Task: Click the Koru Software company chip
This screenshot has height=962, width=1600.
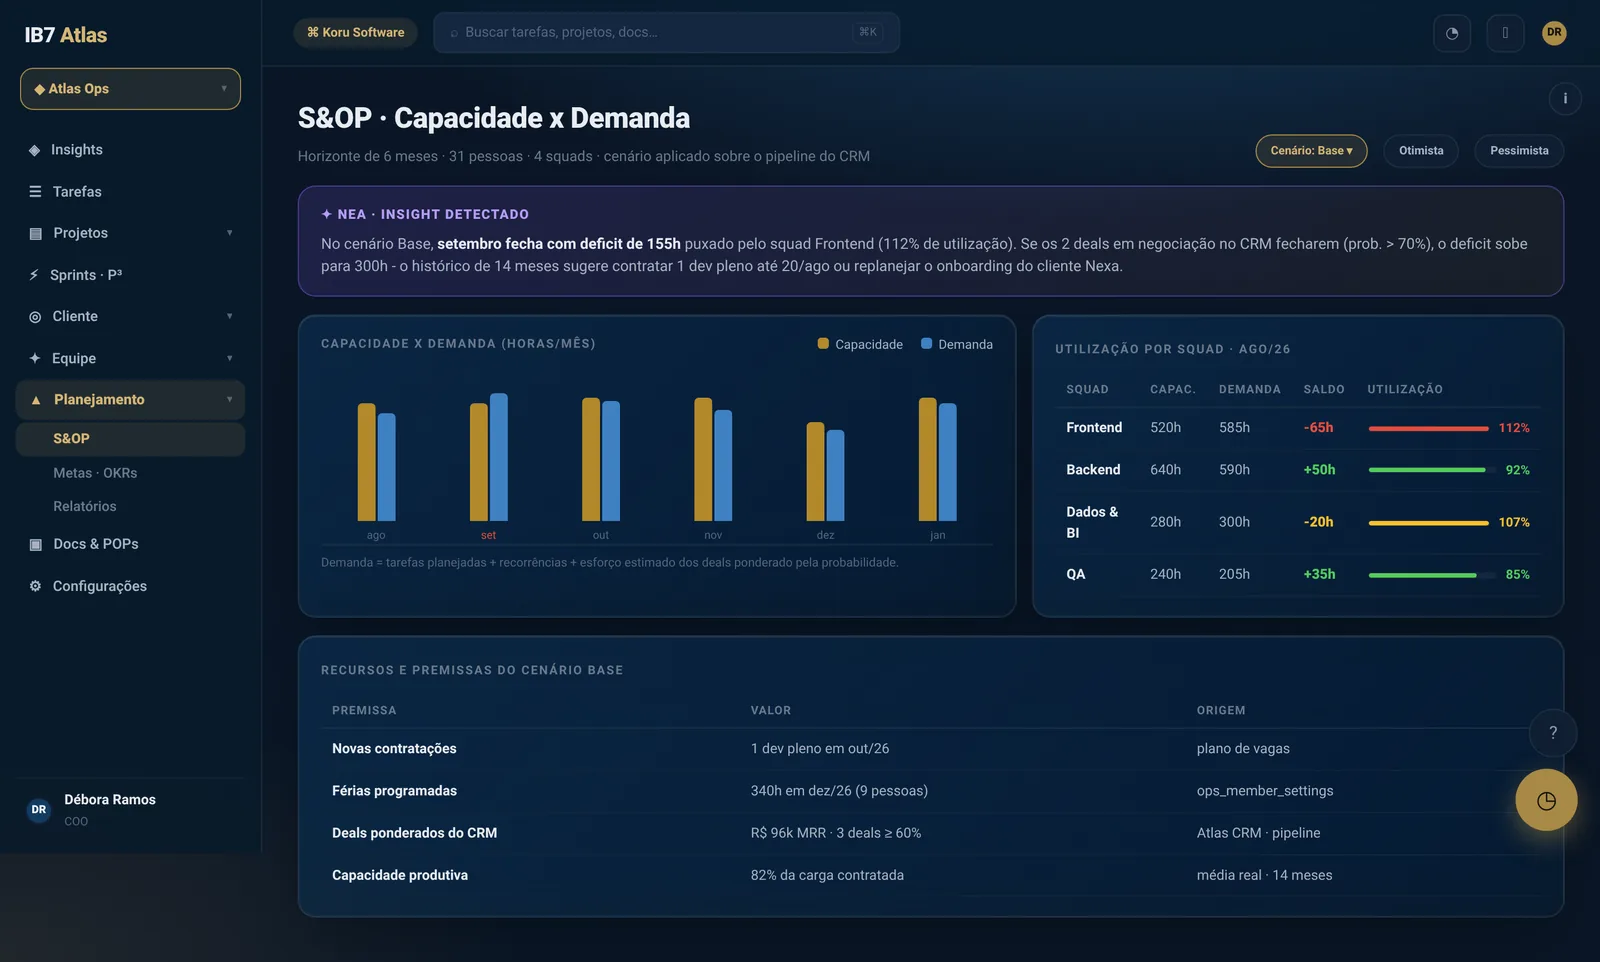Action: click(355, 33)
